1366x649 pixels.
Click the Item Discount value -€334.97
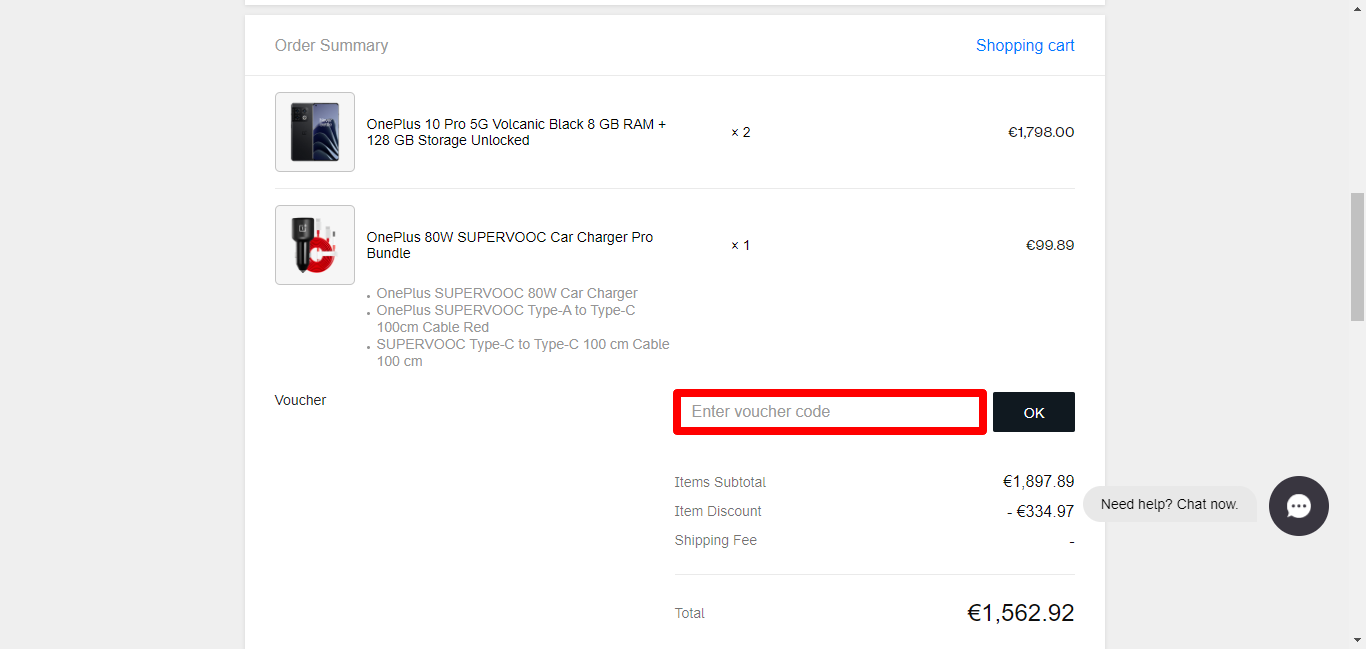1040,512
